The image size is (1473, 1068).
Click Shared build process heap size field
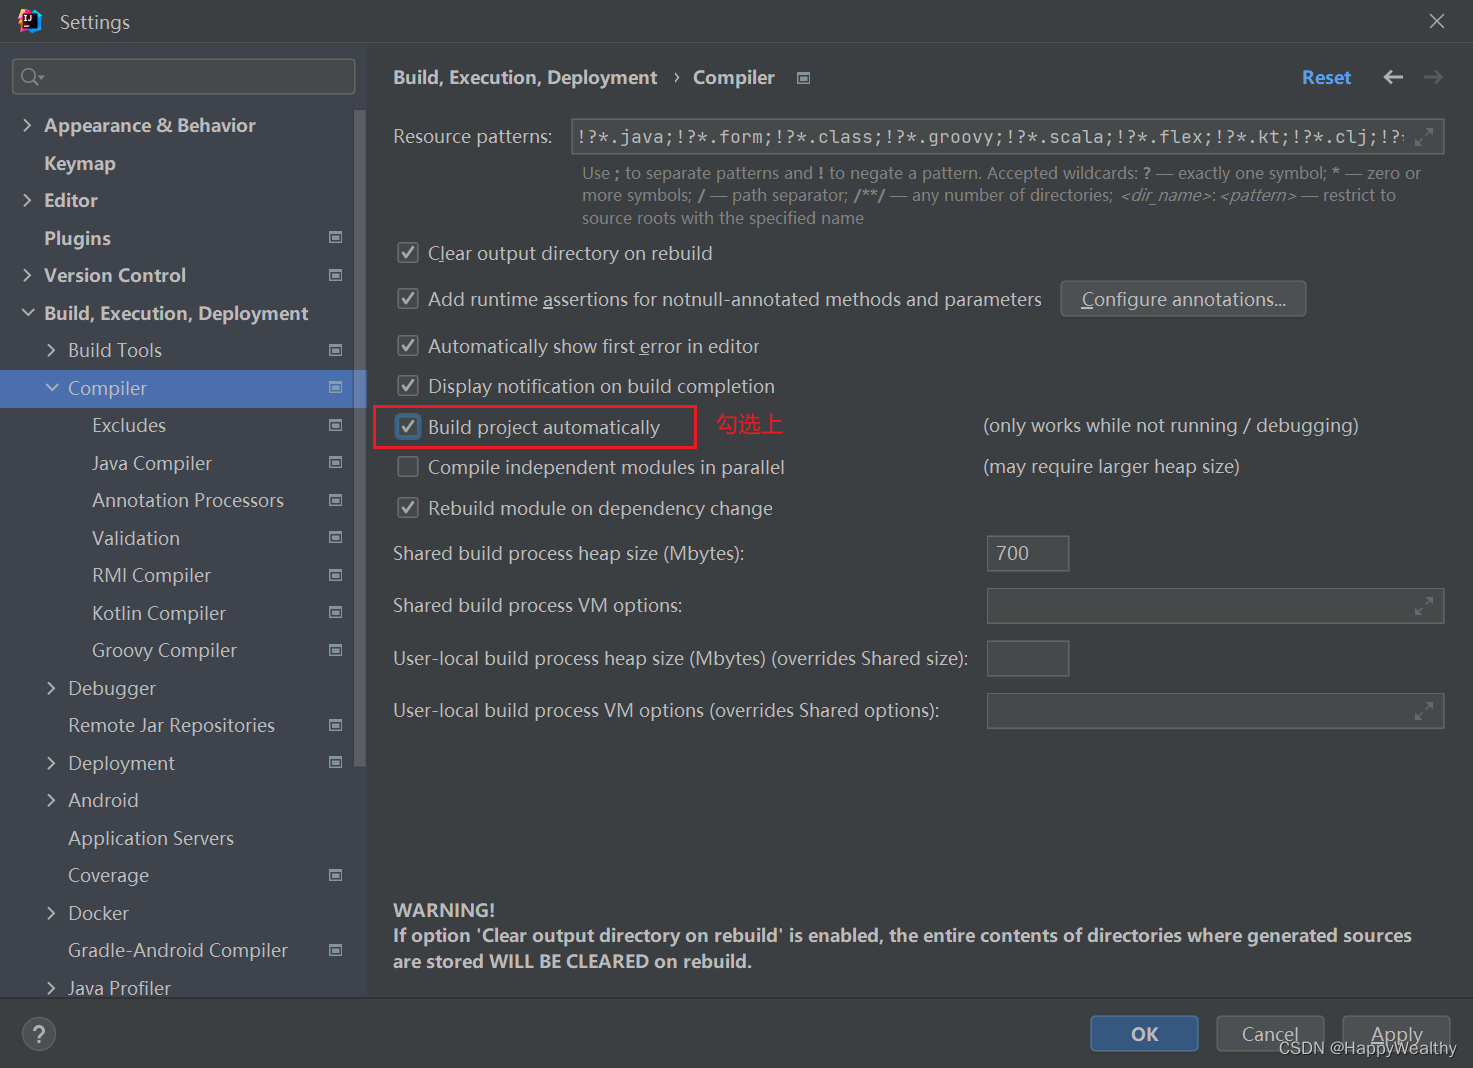coord(1028,553)
